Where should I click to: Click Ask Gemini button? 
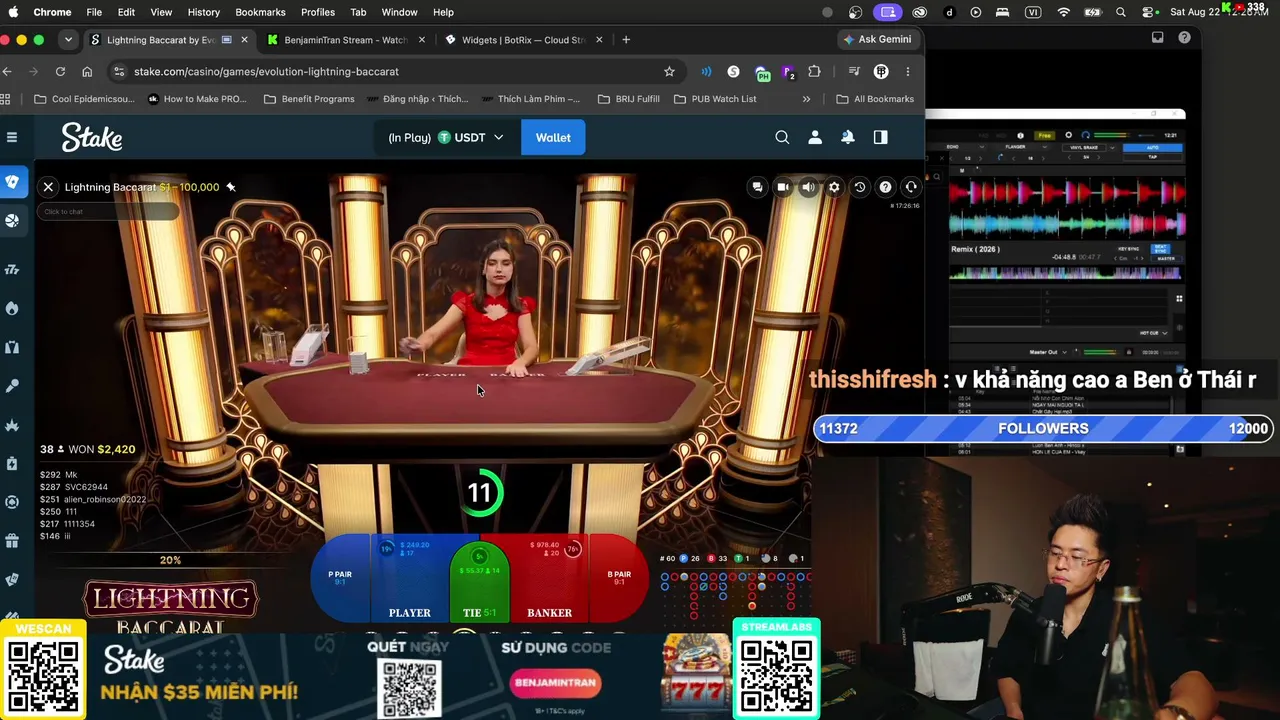click(x=878, y=40)
